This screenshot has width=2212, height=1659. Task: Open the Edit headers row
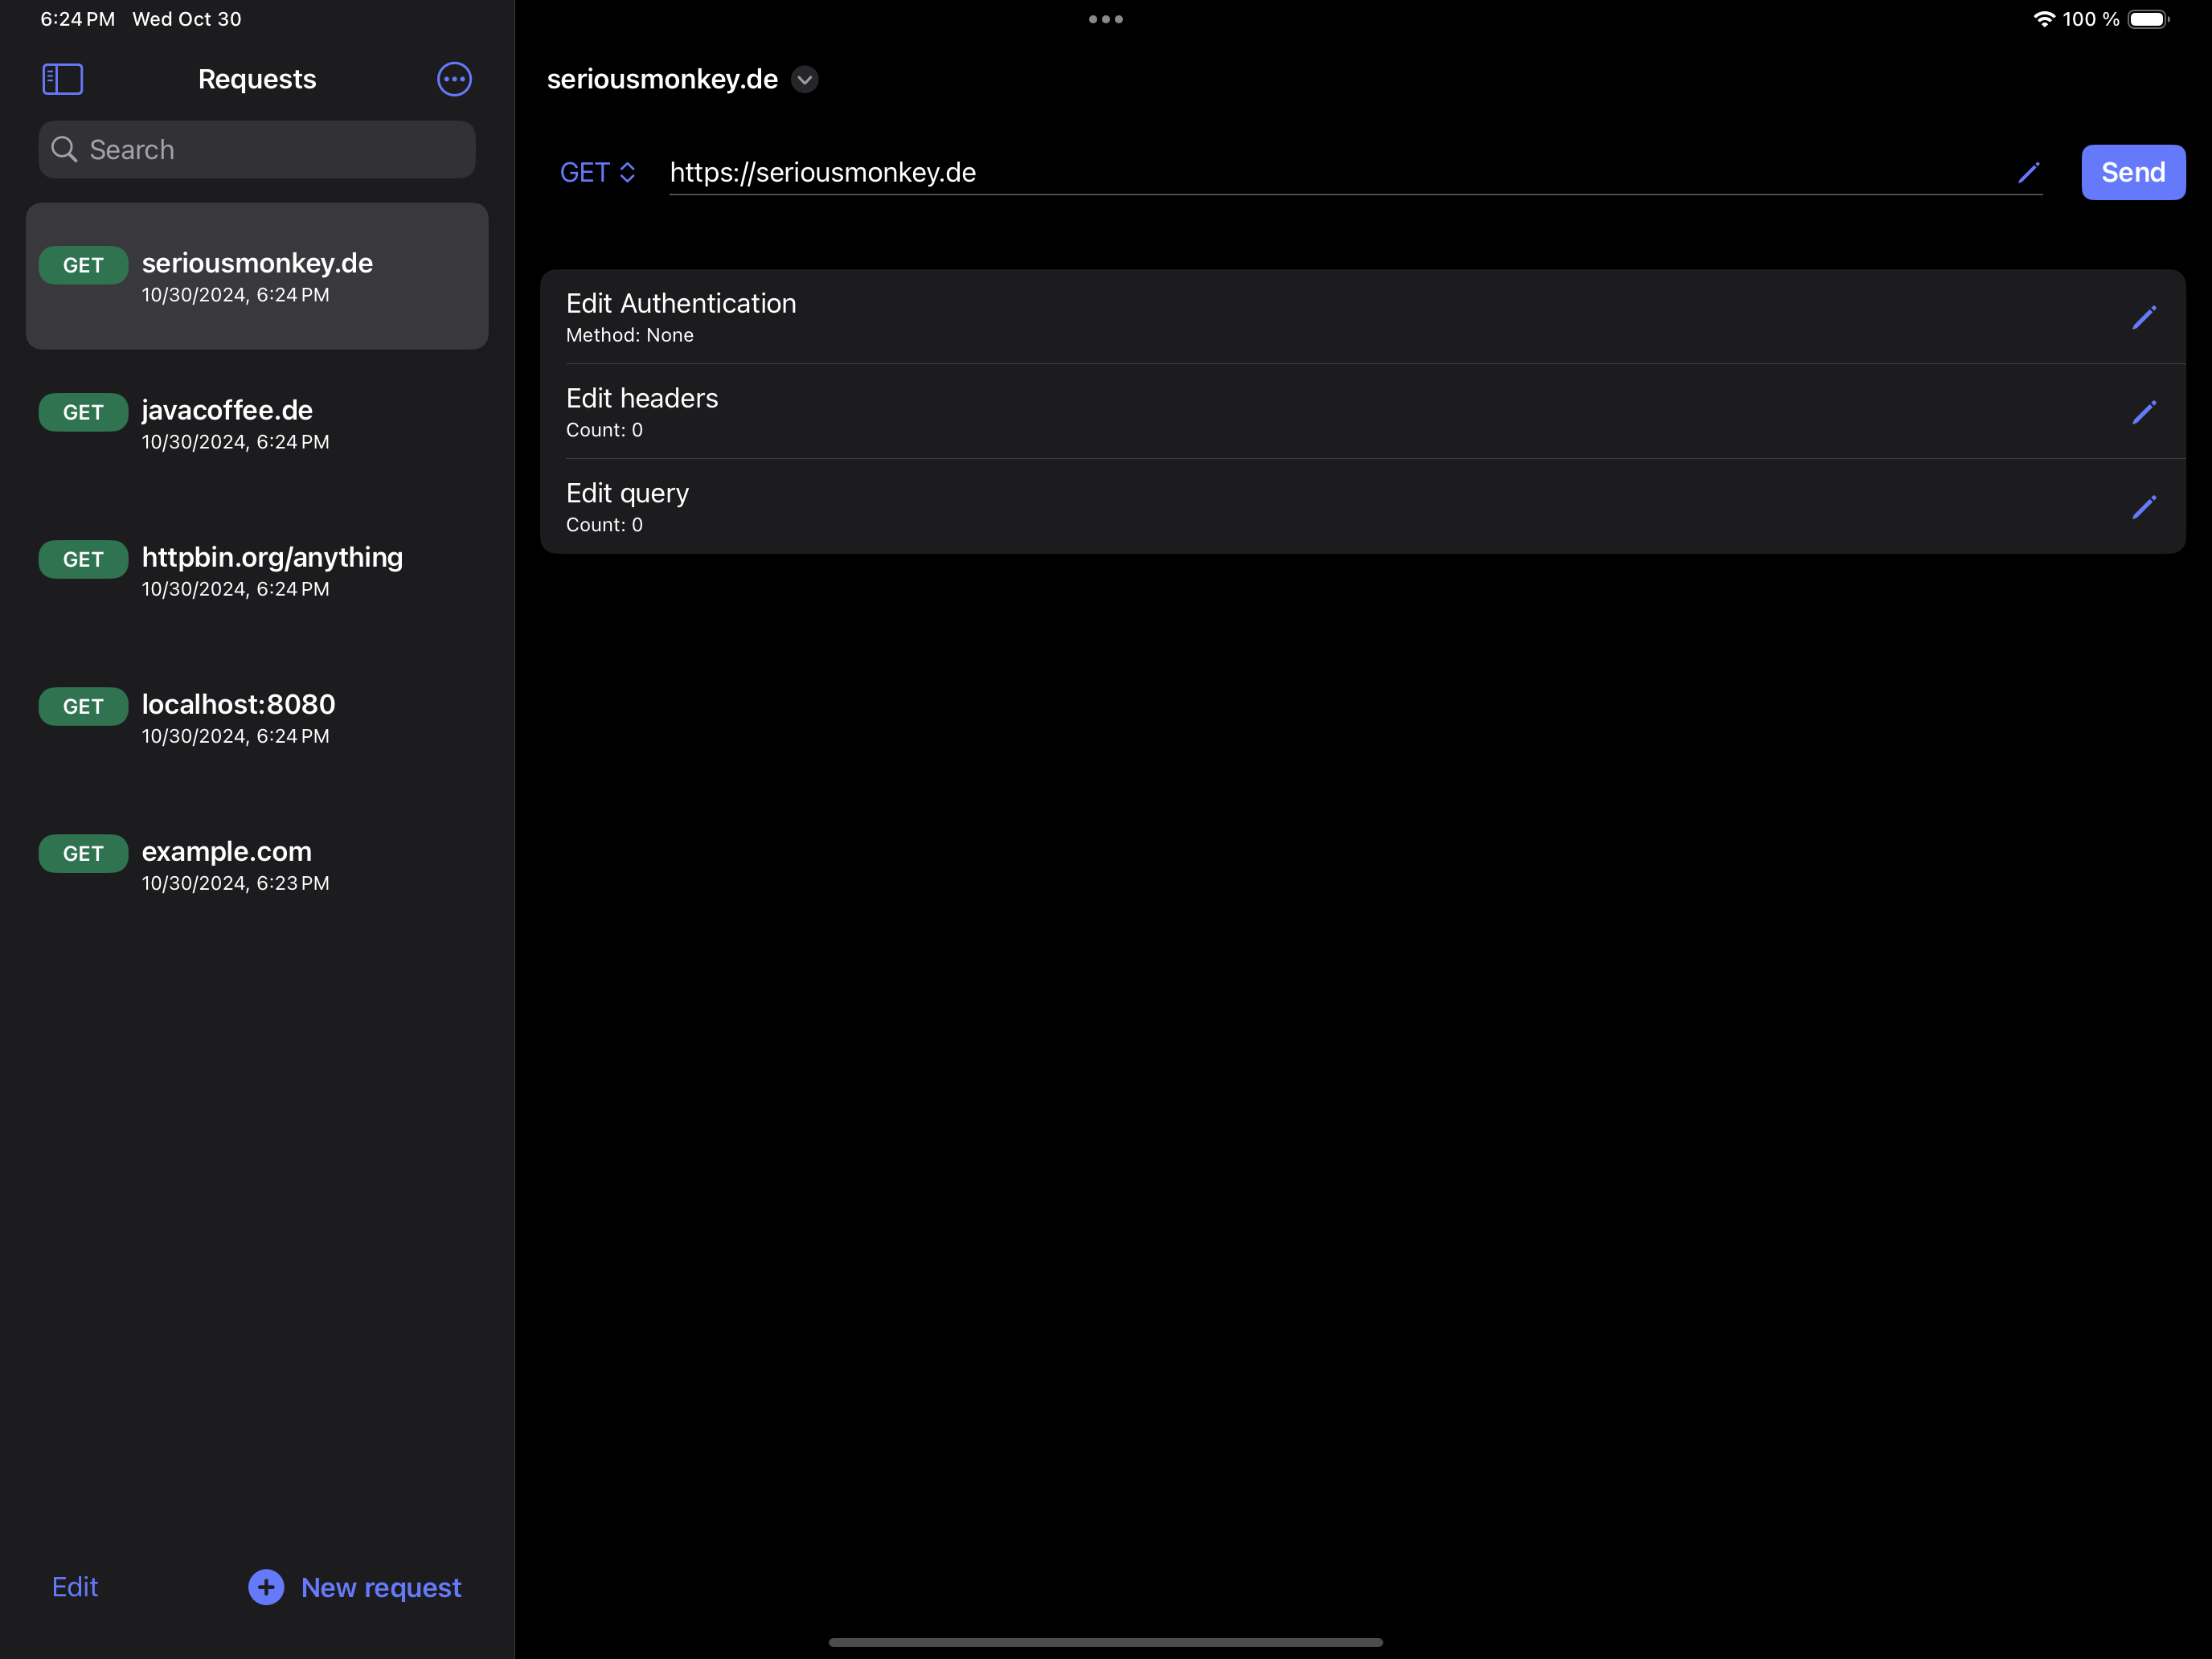[1362, 411]
